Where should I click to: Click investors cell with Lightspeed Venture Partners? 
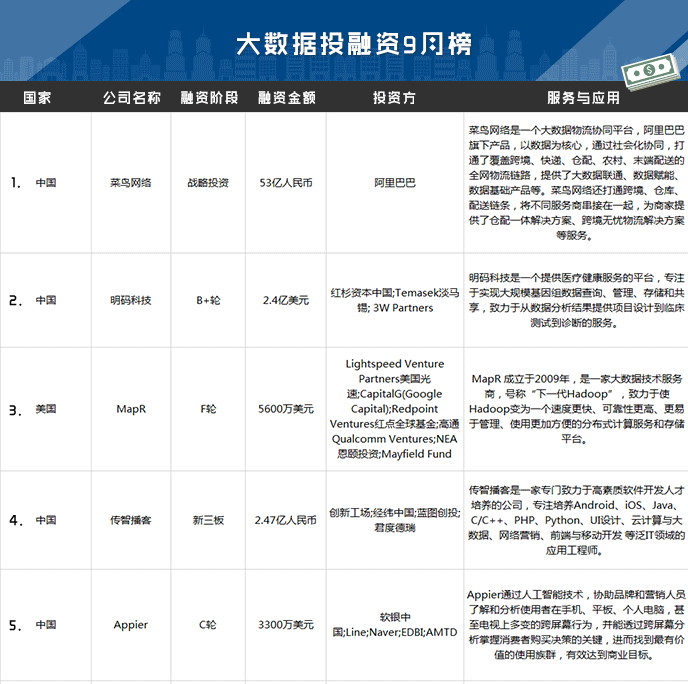(394, 408)
